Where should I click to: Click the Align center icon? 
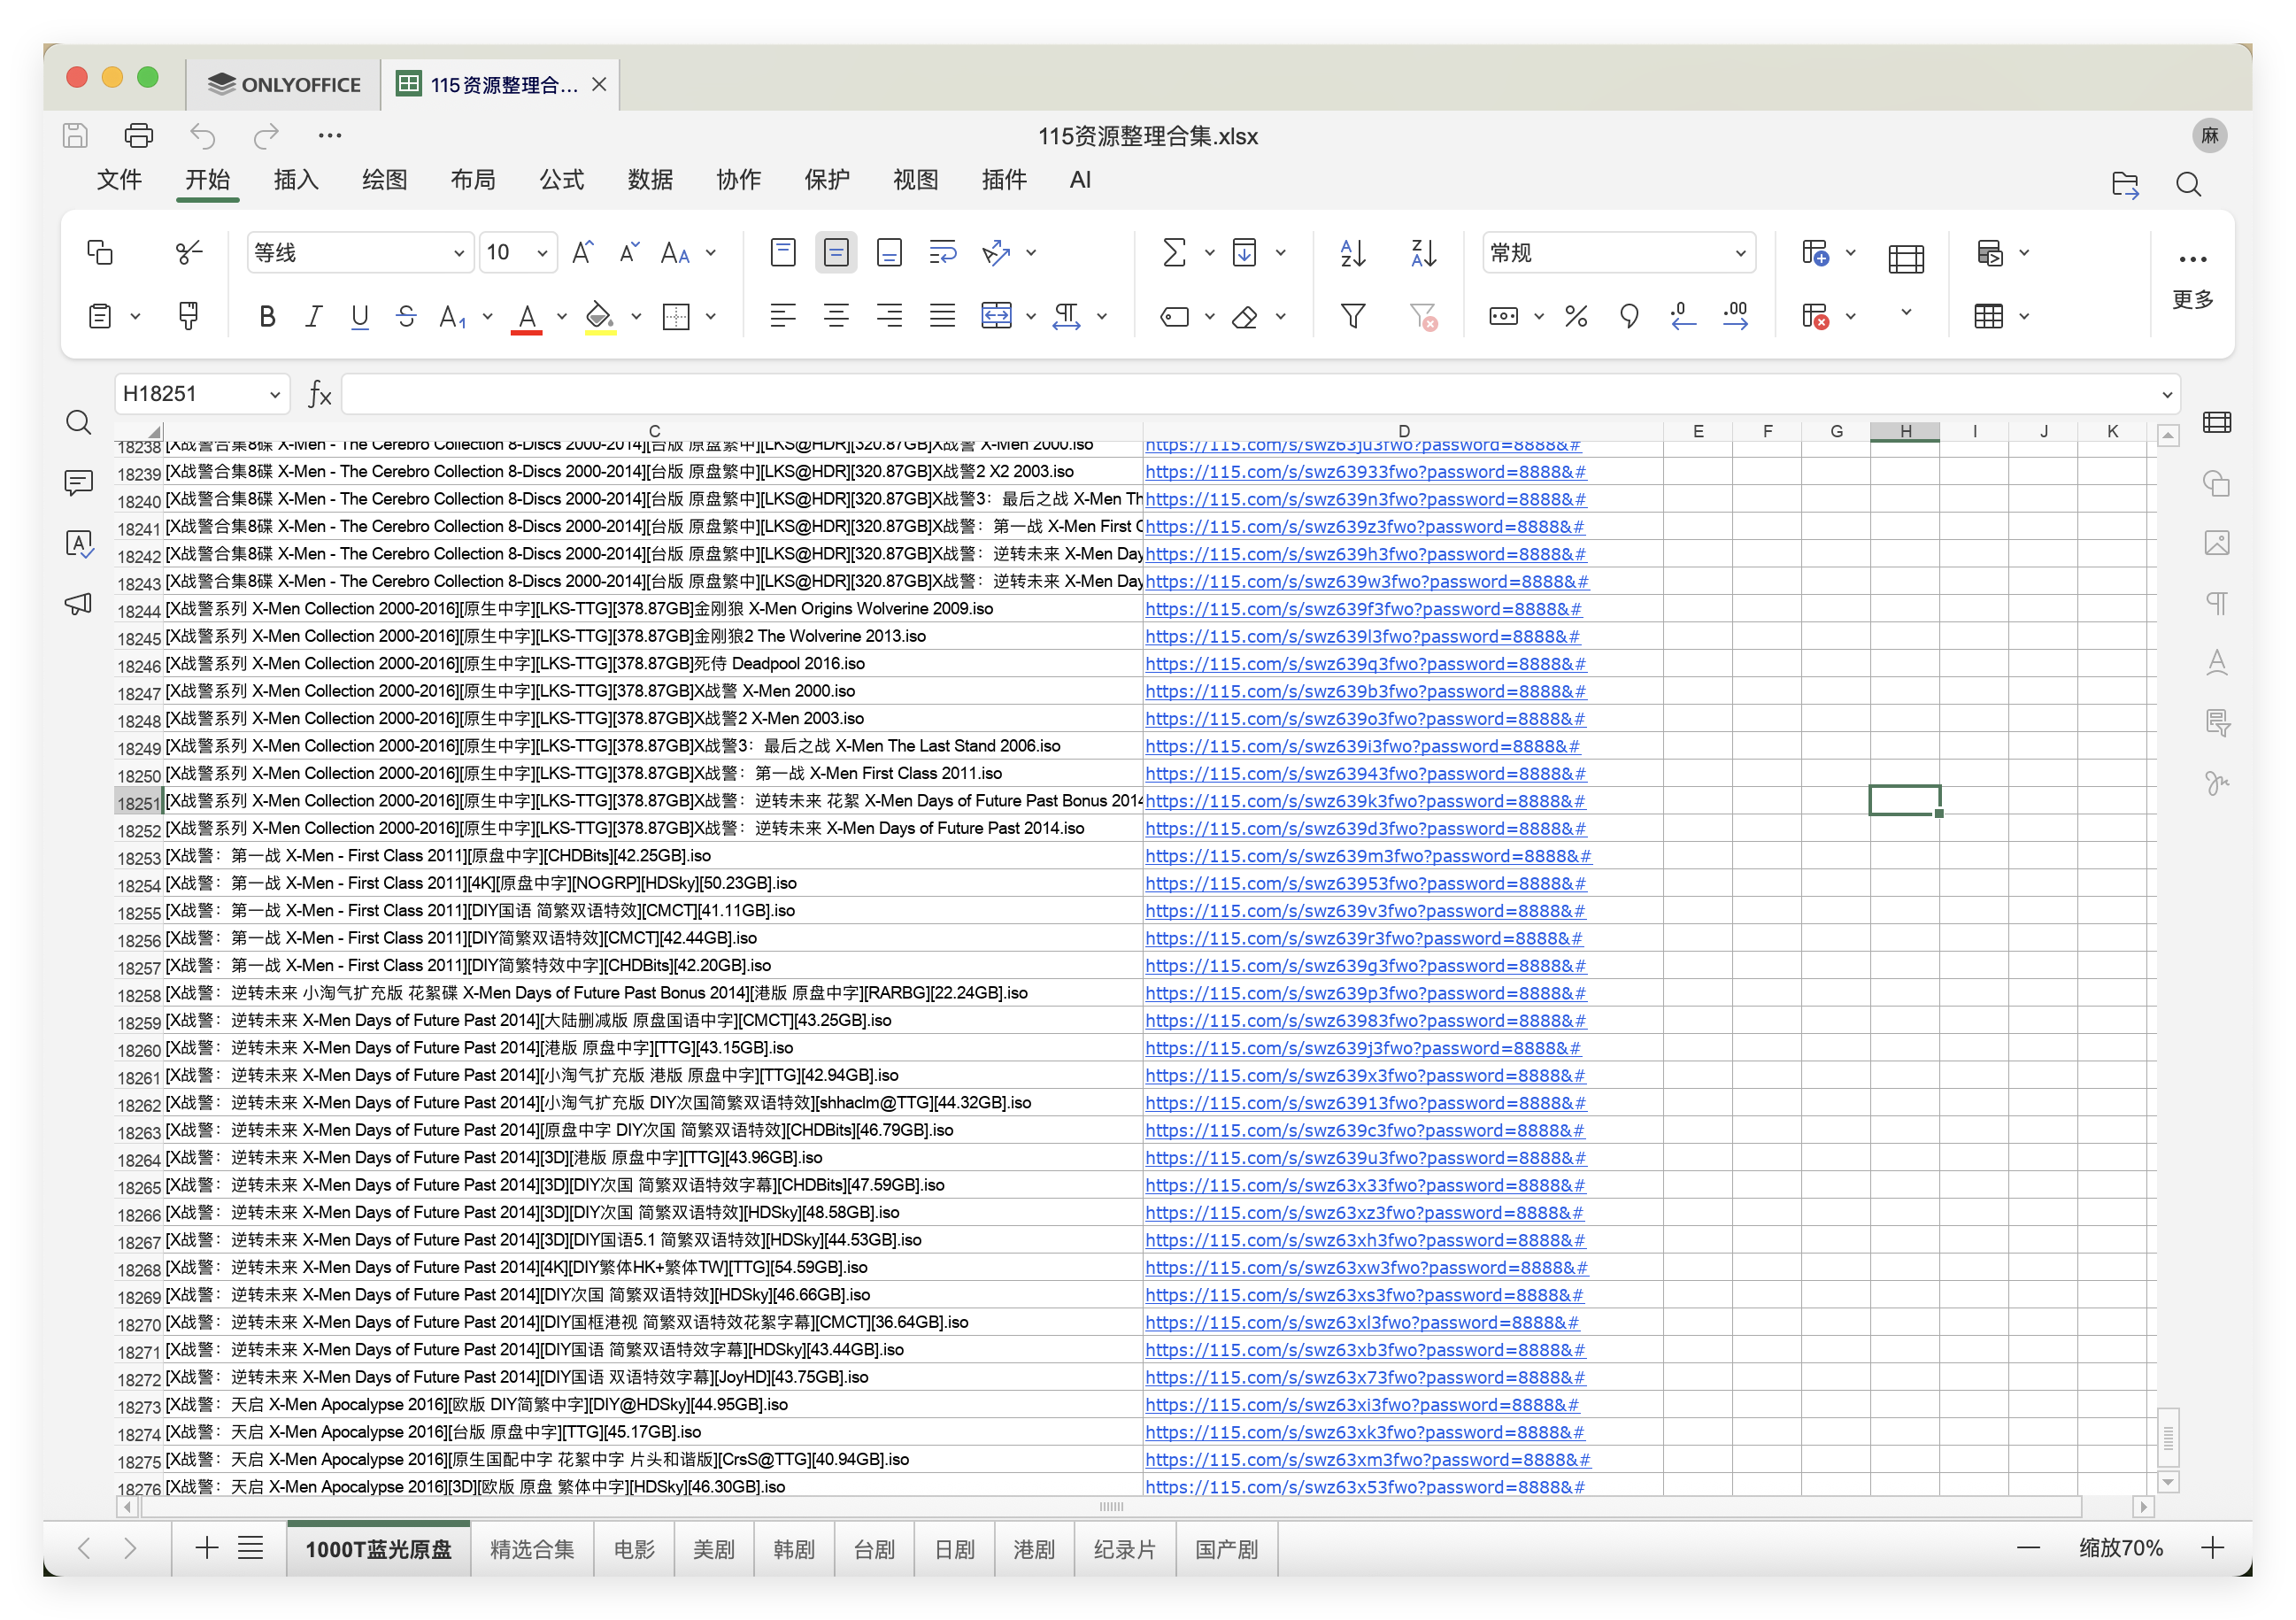pyautogui.click(x=836, y=316)
